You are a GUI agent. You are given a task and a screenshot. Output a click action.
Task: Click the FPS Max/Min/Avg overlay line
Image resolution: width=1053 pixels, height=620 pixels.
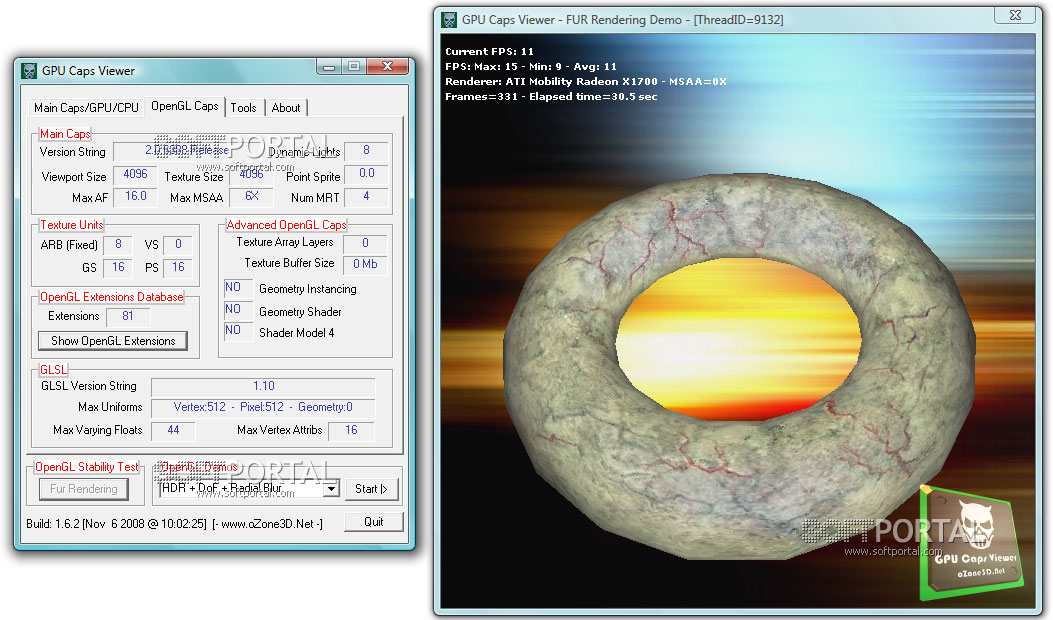tap(531, 67)
